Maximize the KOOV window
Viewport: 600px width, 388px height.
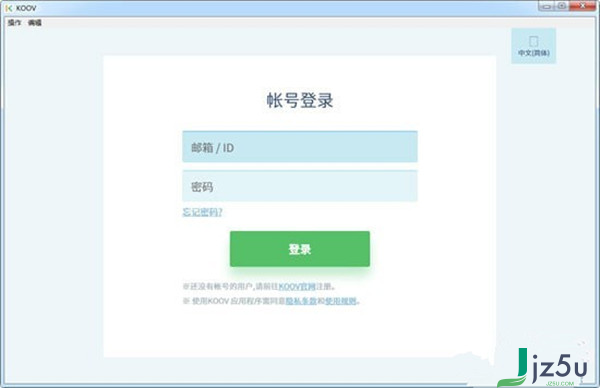[x=562, y=6]
